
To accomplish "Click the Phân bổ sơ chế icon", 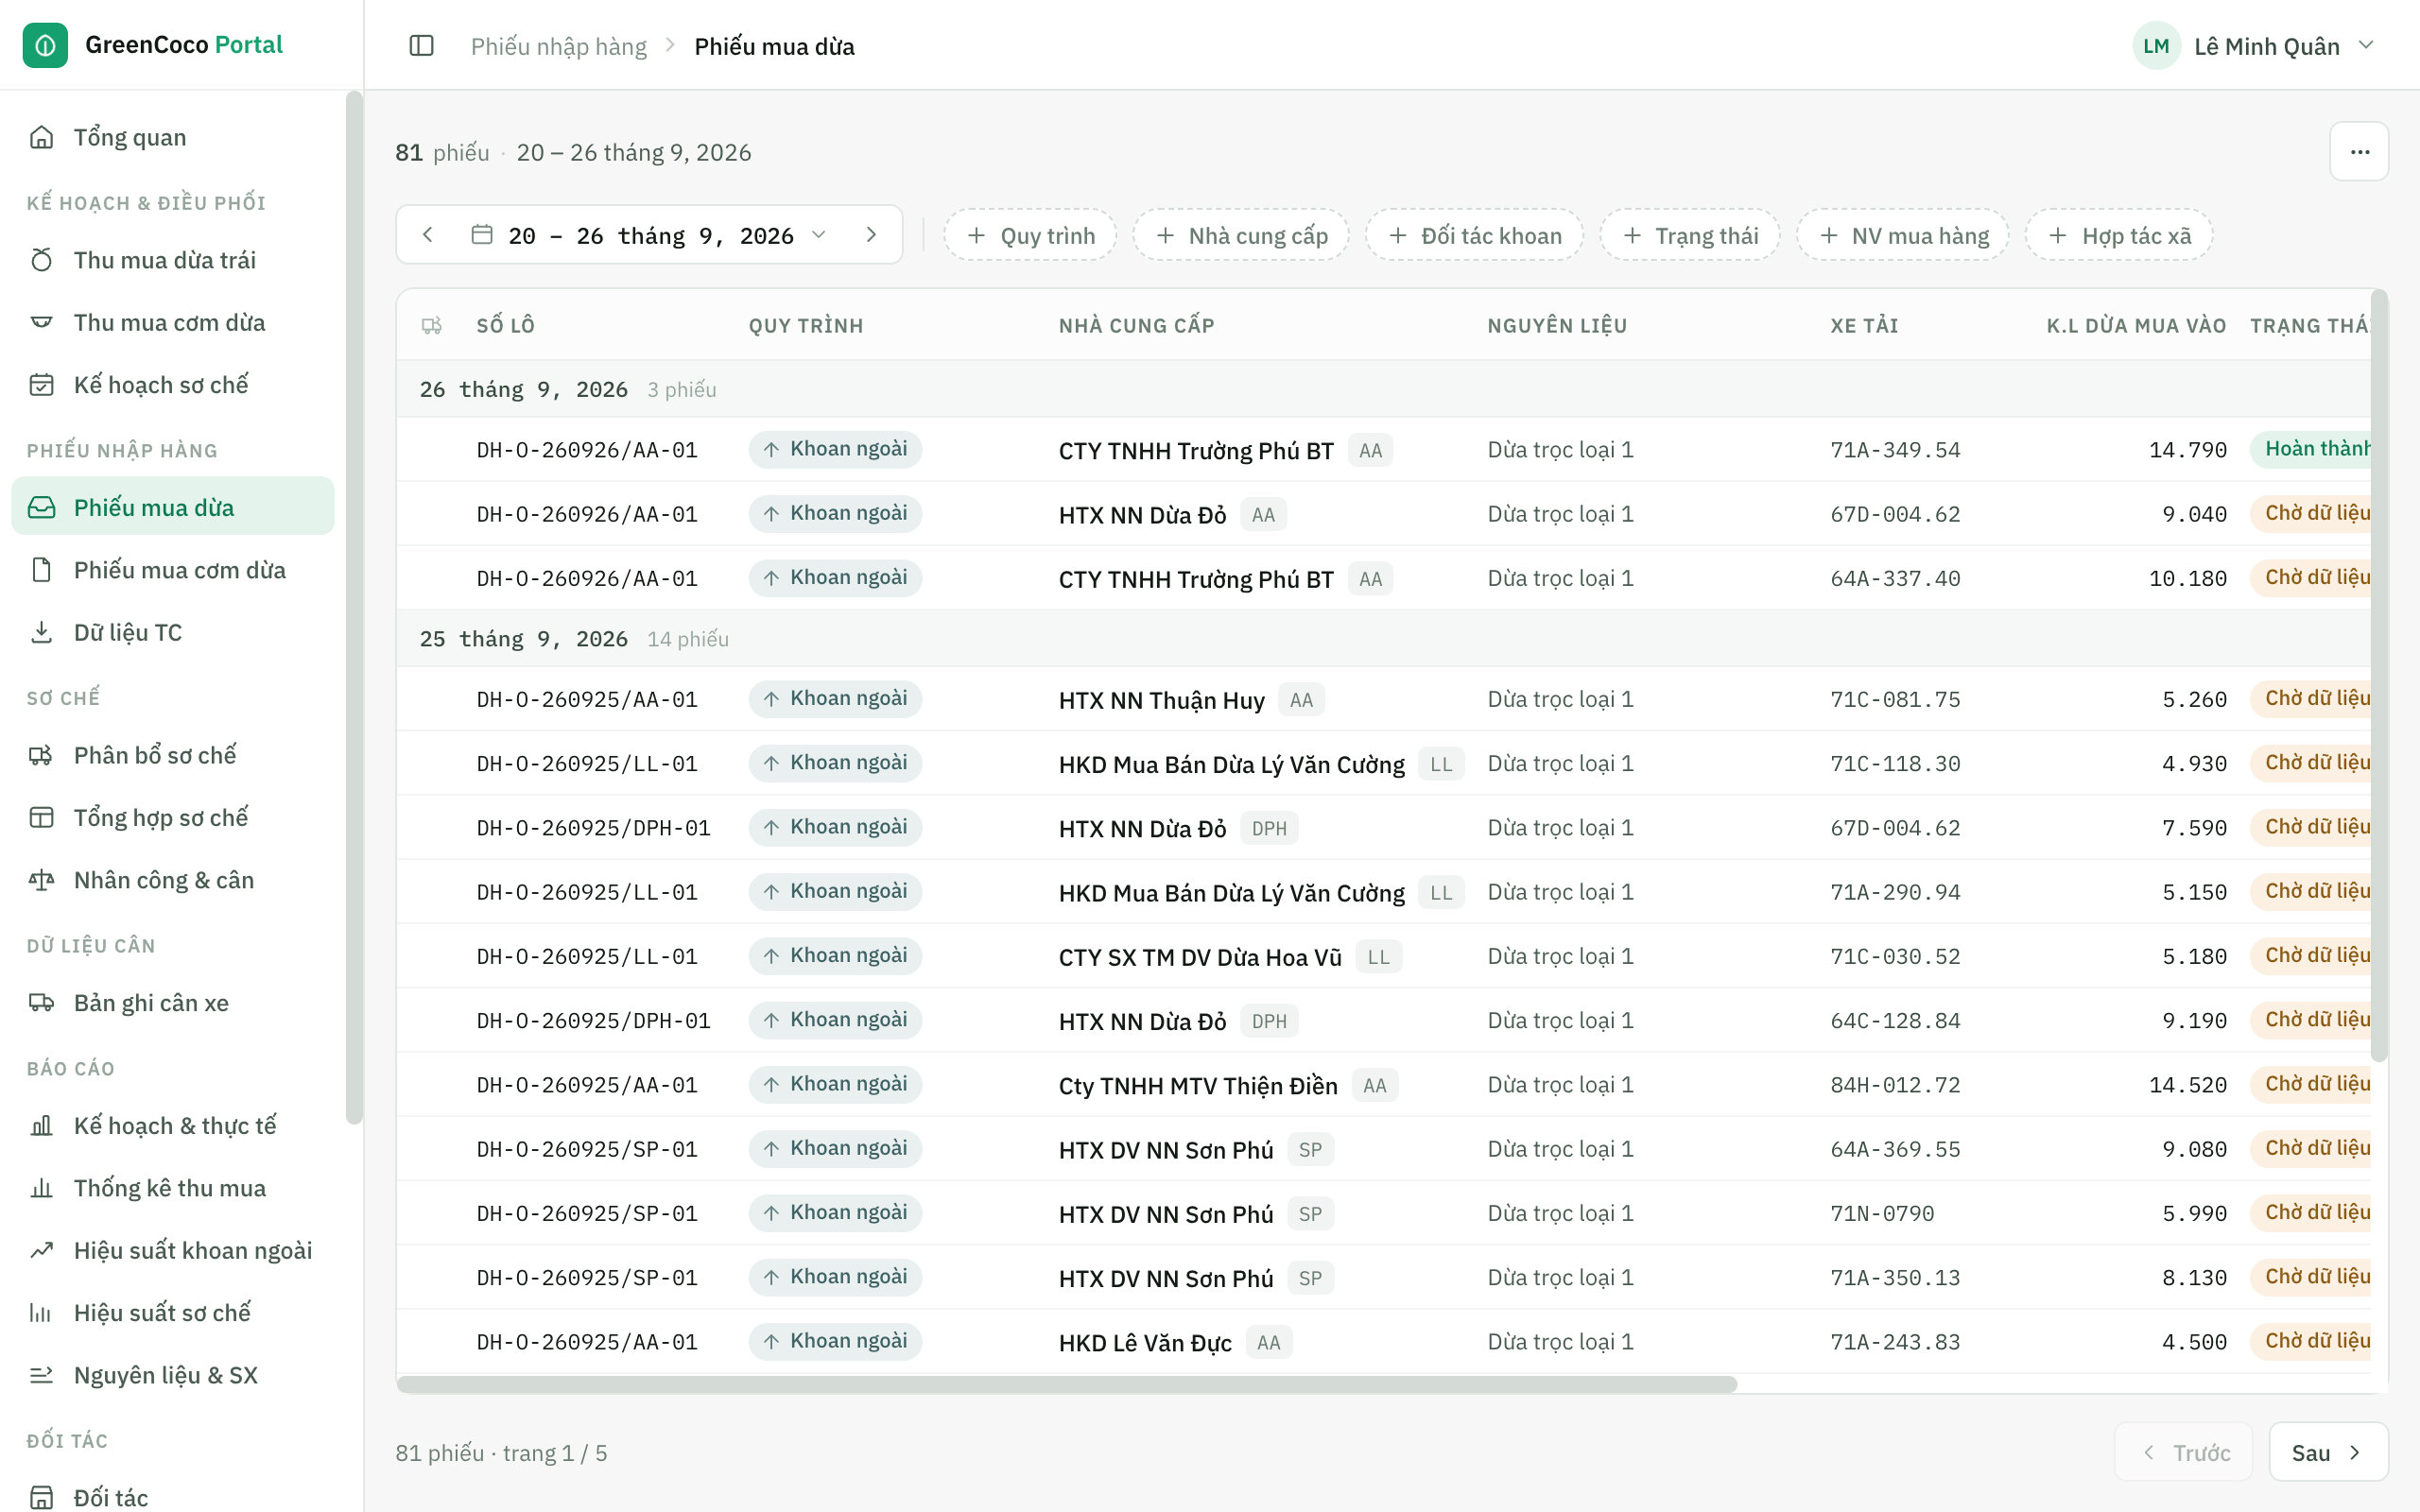I will click(x=41, y=755).
